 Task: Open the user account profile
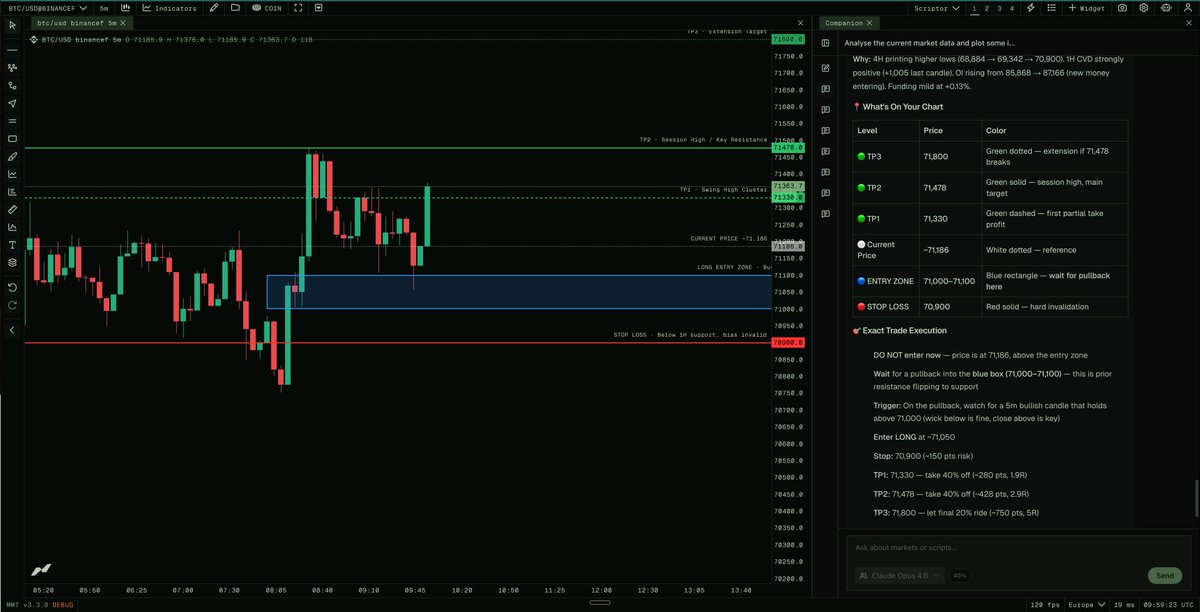[x=1186, y=8]
